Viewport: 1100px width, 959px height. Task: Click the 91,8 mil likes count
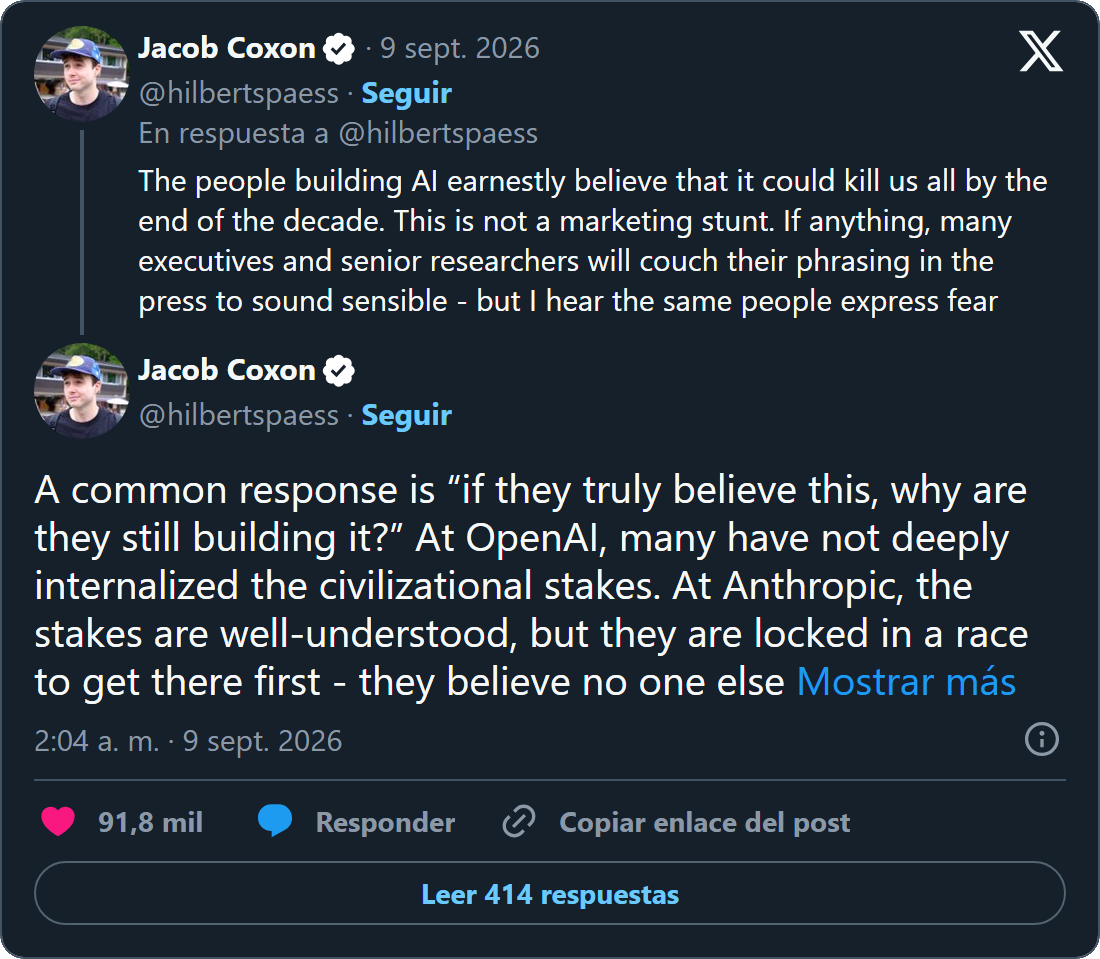pyautogui.click(x=150, y=822)
